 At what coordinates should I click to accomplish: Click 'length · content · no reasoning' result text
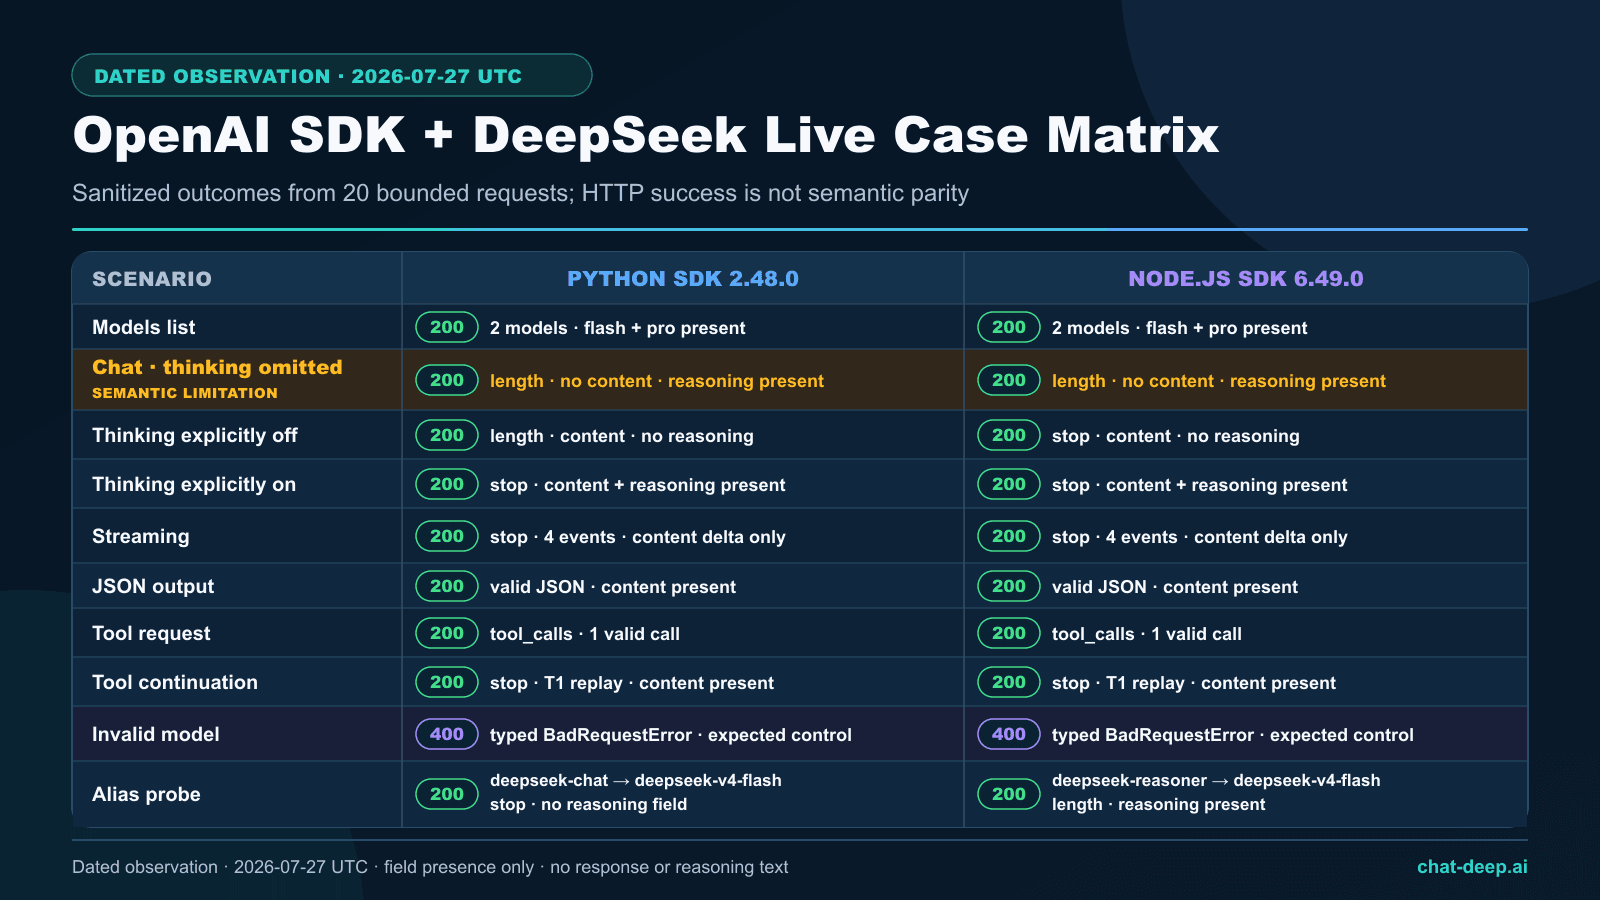pyautogui.click(x=622, y=436)
